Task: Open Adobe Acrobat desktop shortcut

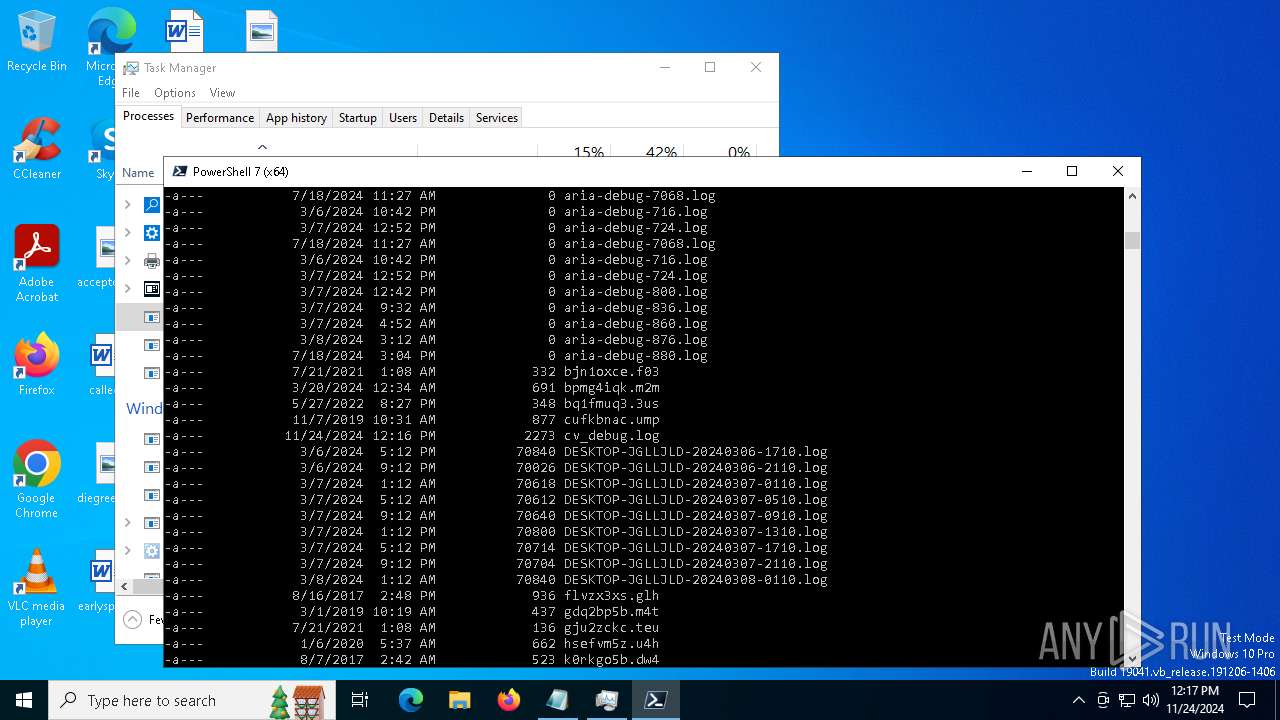Action: click(x=37, y=263)
